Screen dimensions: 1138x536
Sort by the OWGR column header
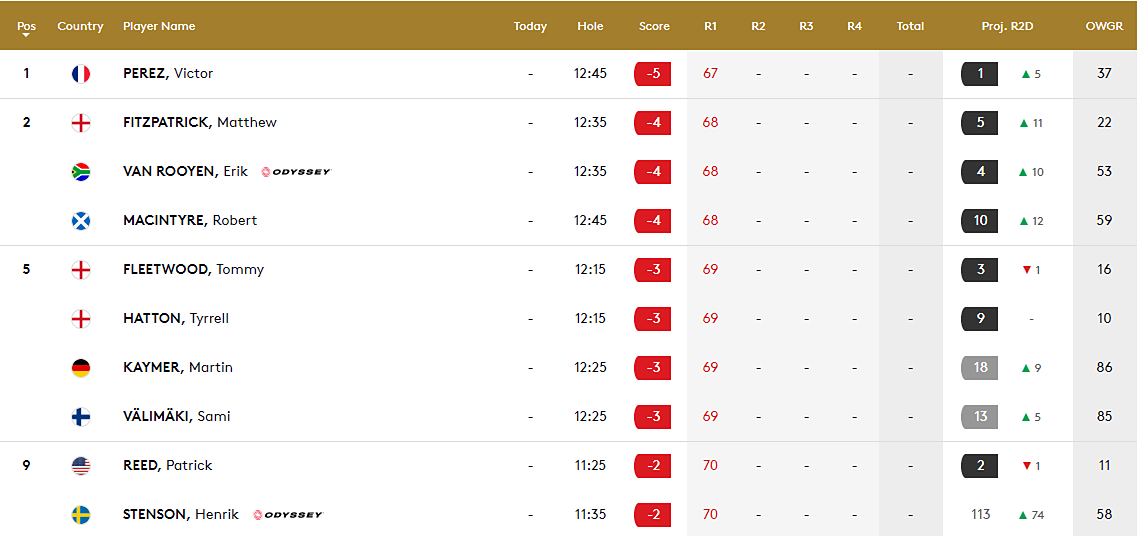point(1104,26)
